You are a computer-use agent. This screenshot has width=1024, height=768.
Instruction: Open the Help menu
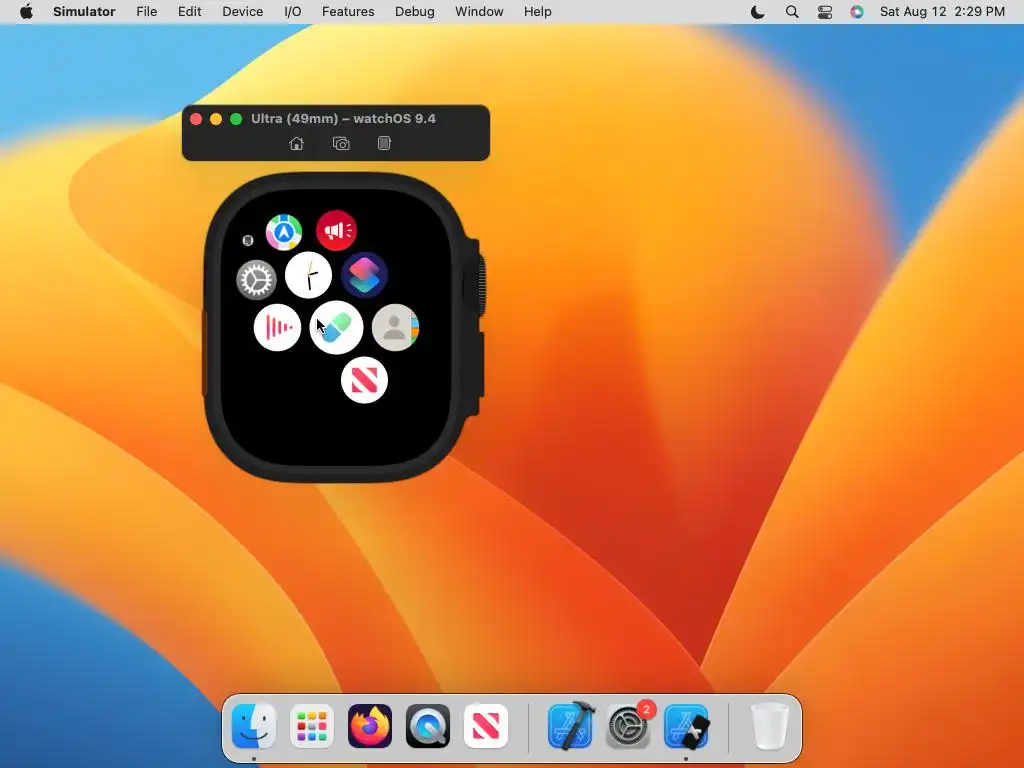537,12
